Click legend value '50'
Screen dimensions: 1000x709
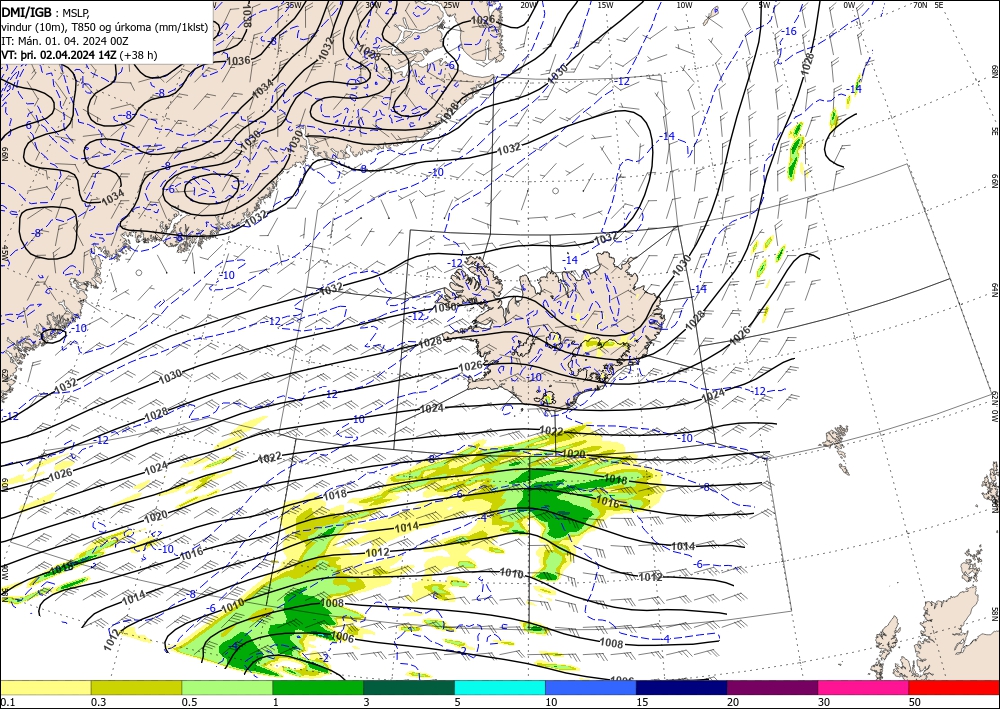click(915, 702)
